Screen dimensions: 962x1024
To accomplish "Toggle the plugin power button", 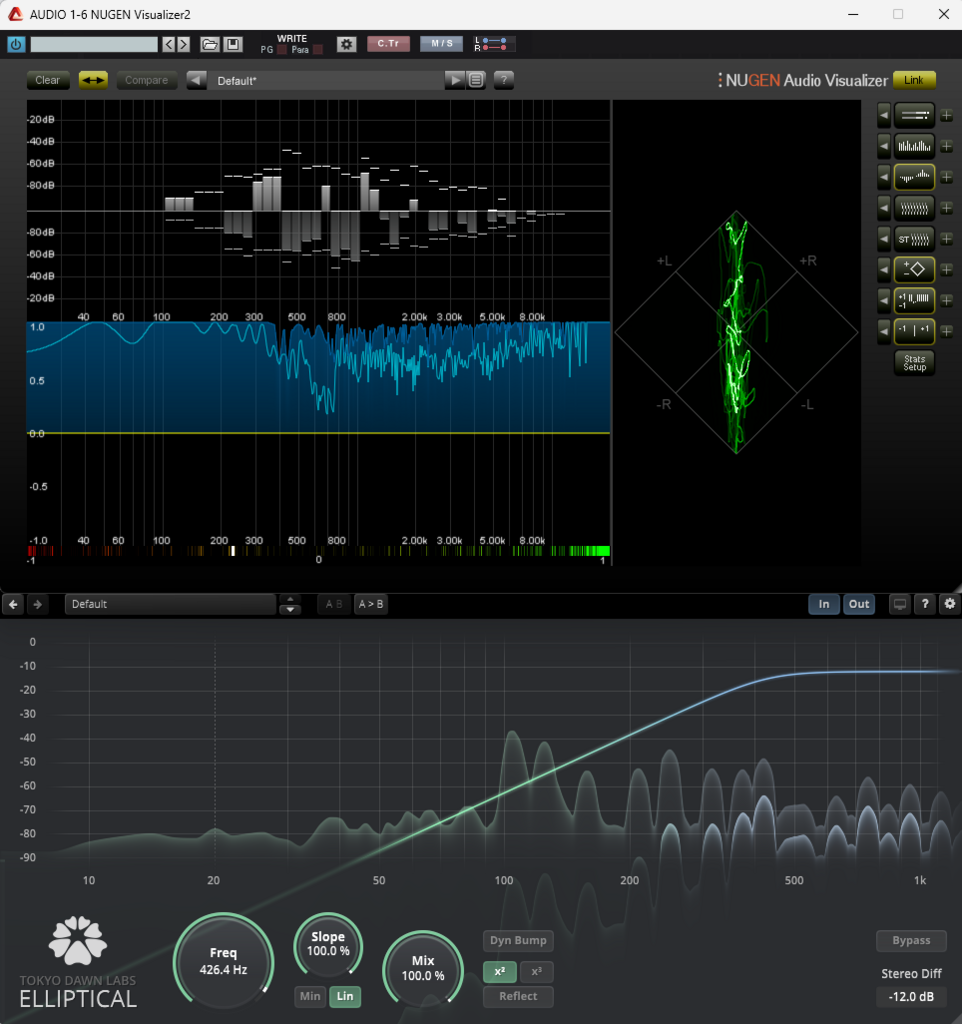I will tap(16, 44).
